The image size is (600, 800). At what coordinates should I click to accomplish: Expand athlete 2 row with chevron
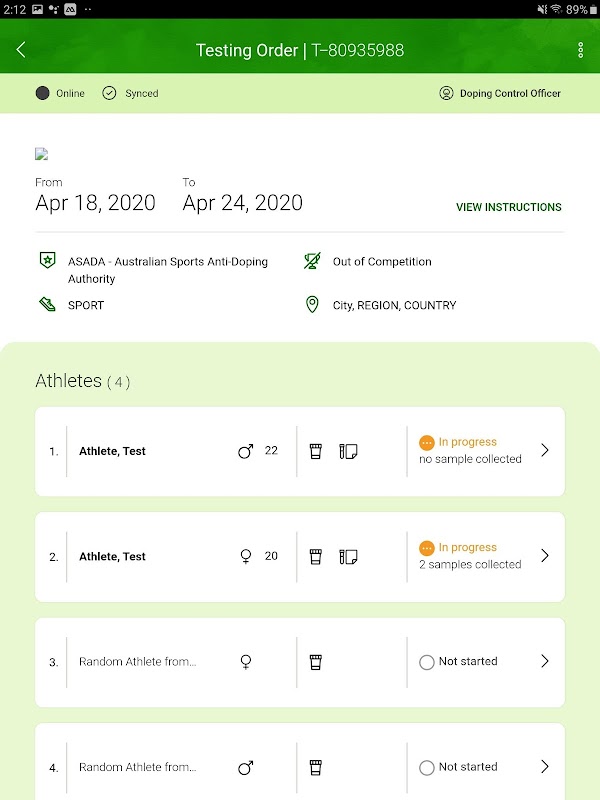(x=544, y=556)
